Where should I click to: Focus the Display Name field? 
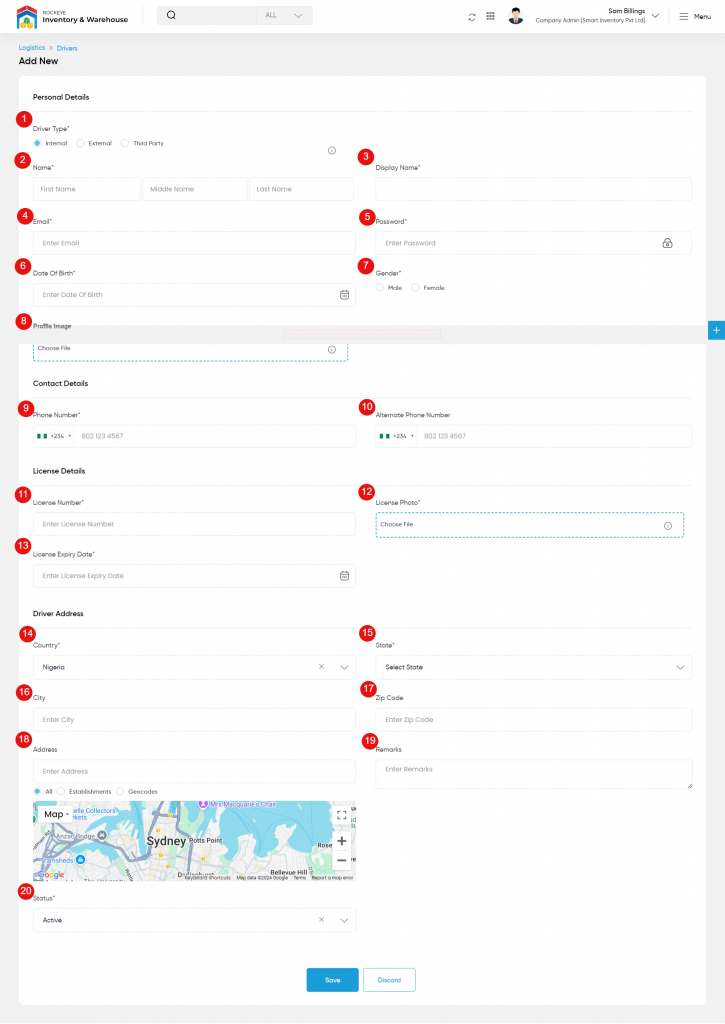click(534, 189)
